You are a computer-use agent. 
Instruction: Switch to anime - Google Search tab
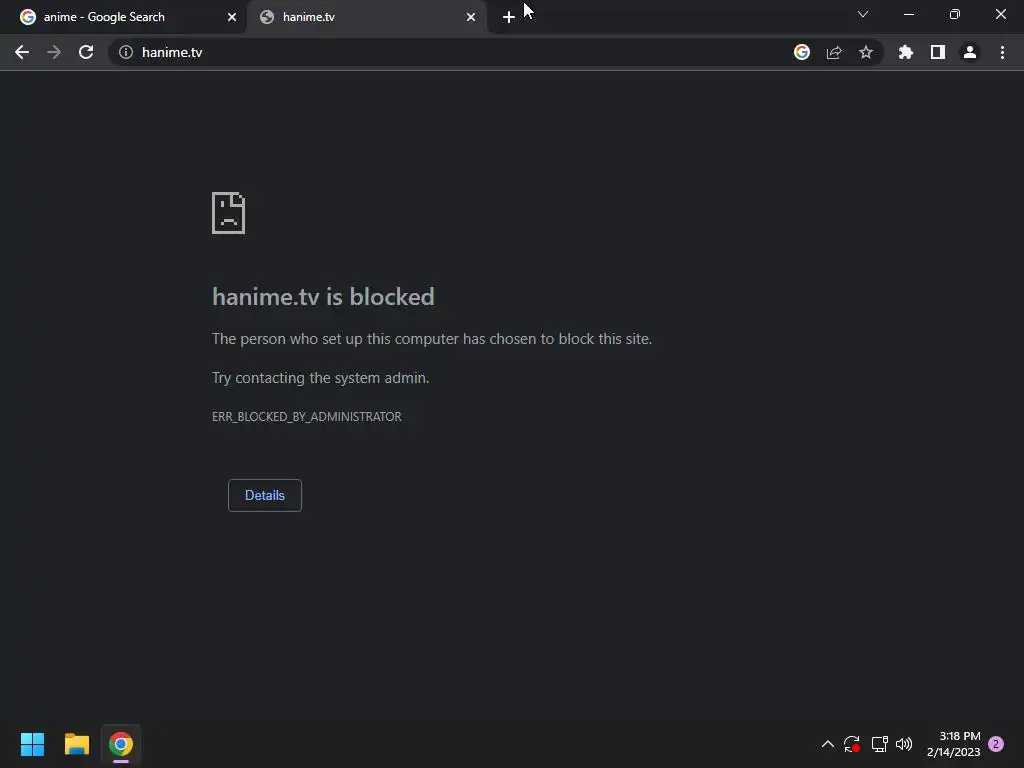click(x=124, y=17)
